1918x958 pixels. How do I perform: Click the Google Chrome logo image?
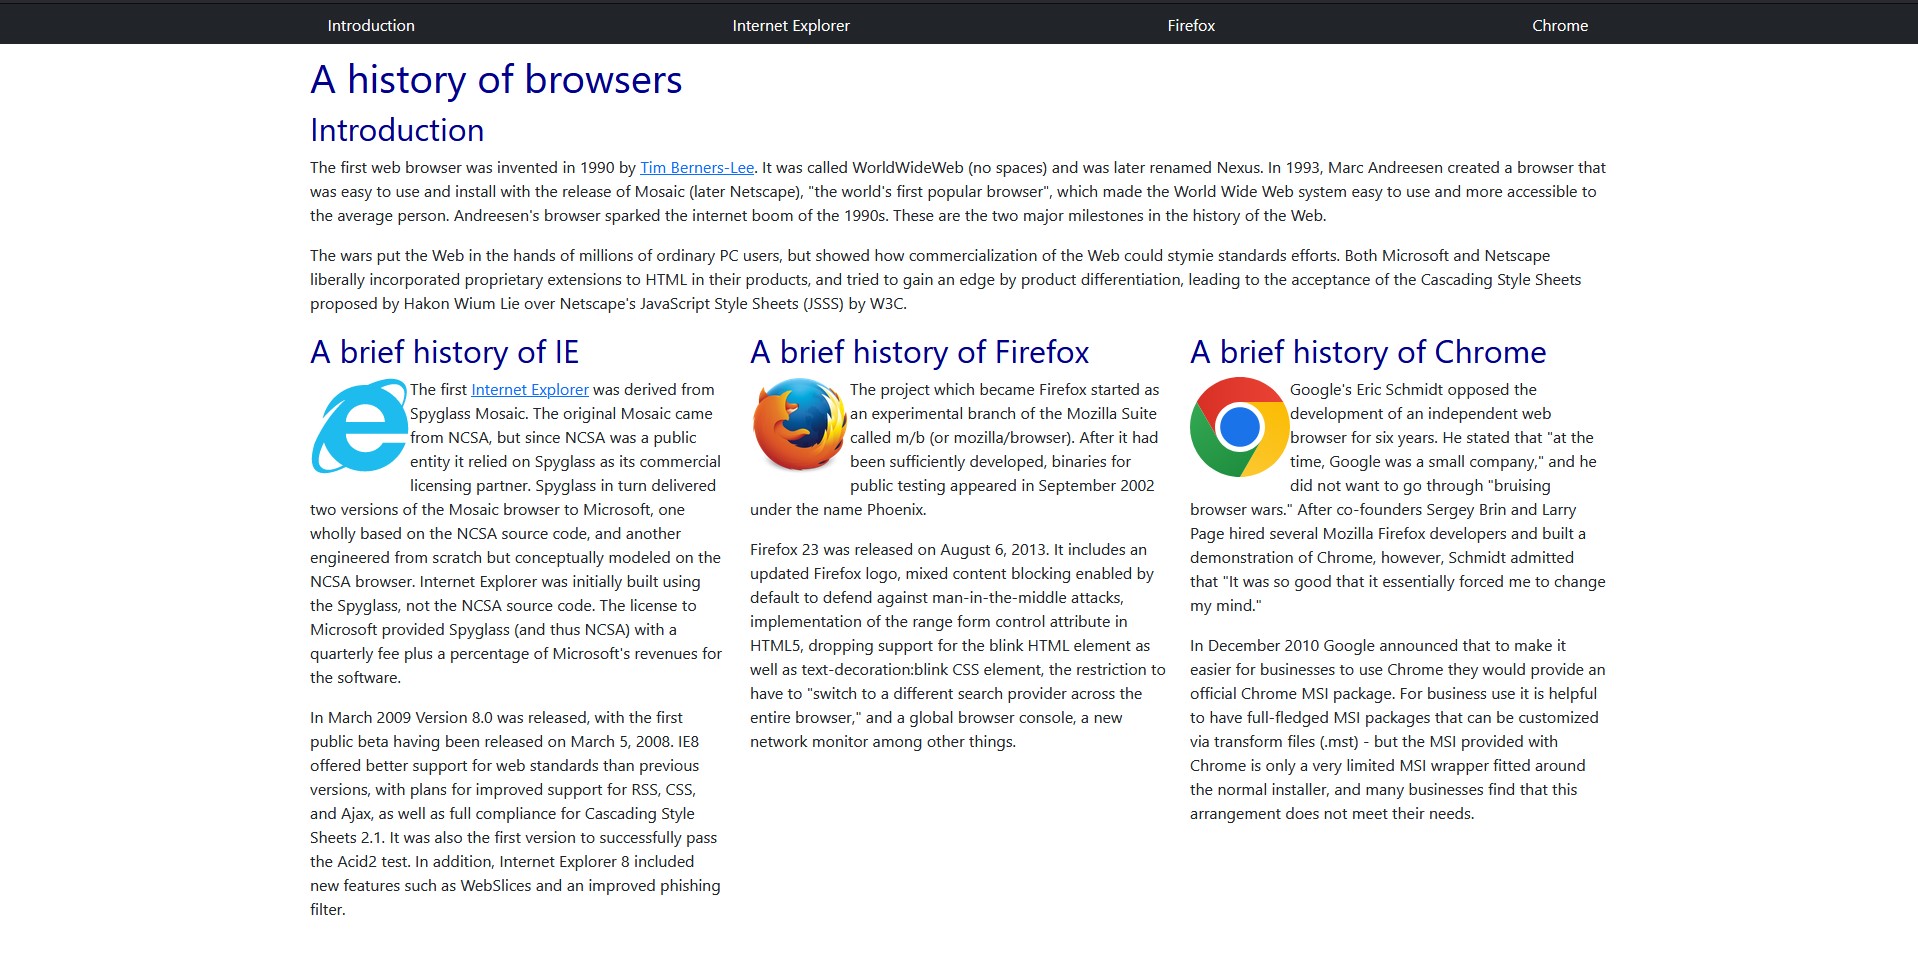pos(1239,427)
